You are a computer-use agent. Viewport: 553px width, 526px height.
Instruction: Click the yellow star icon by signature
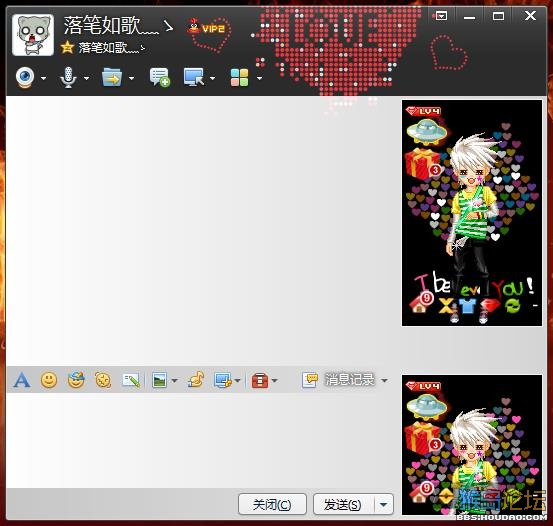click(x=67, y=47)
